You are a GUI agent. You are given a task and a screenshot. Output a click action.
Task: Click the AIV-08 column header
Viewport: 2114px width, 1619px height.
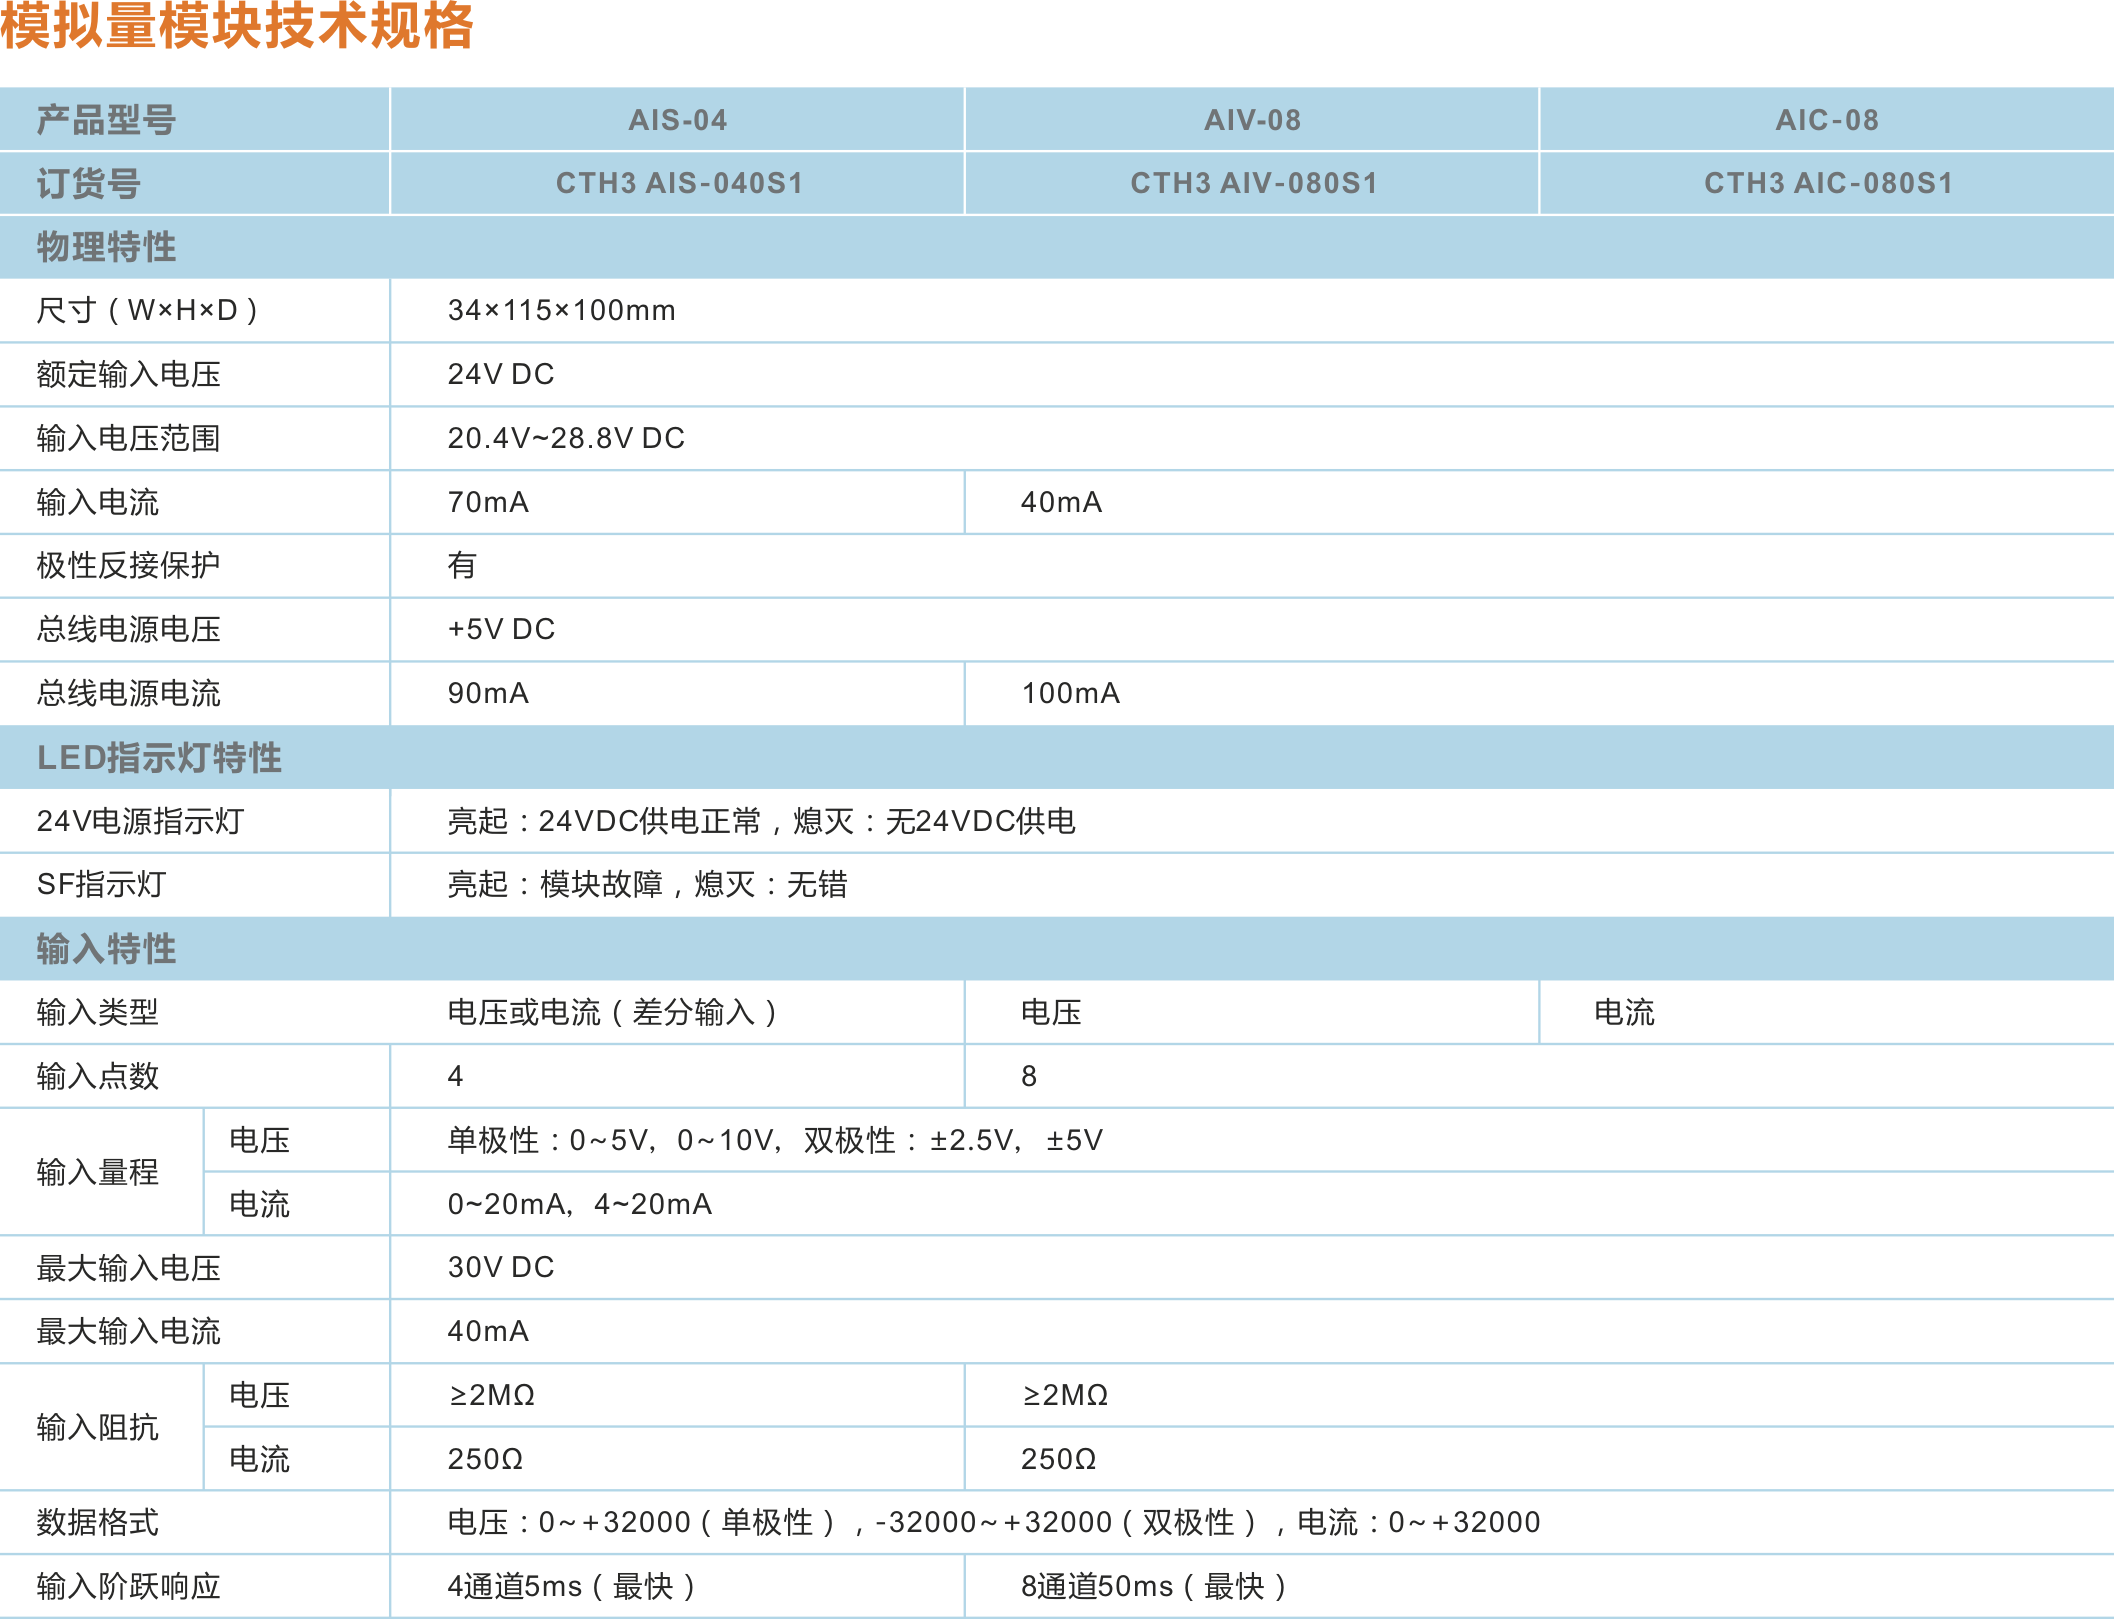tap(1252, 120)
